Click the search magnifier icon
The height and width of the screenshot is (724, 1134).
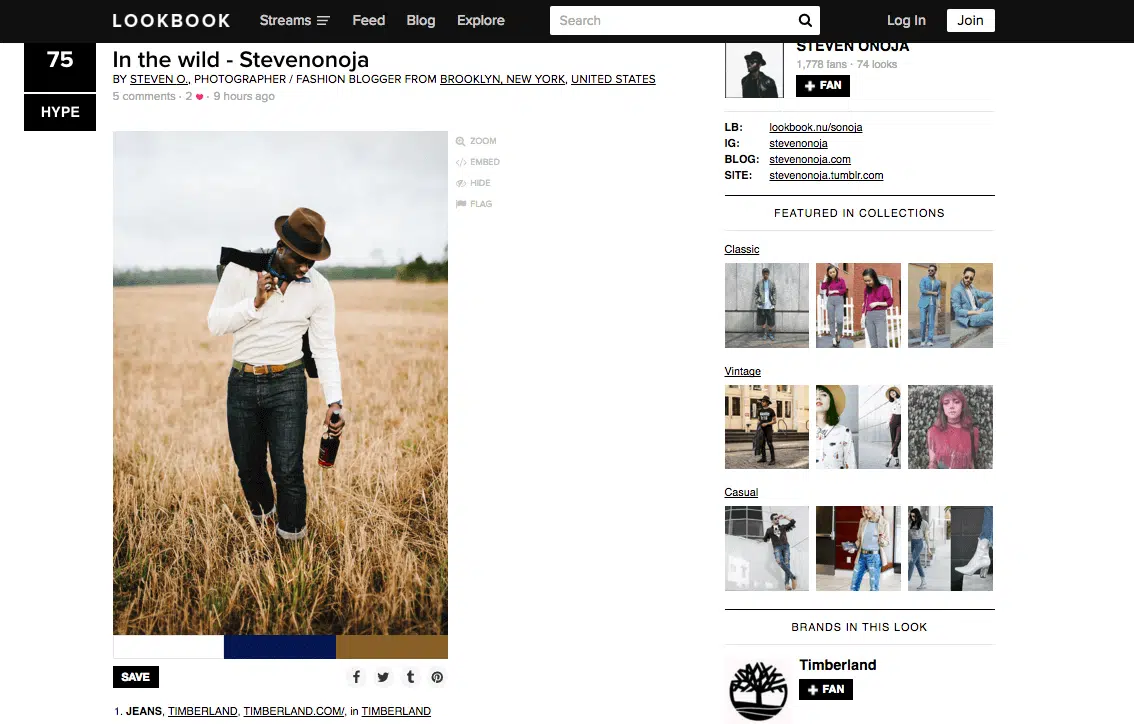point(805,20)
